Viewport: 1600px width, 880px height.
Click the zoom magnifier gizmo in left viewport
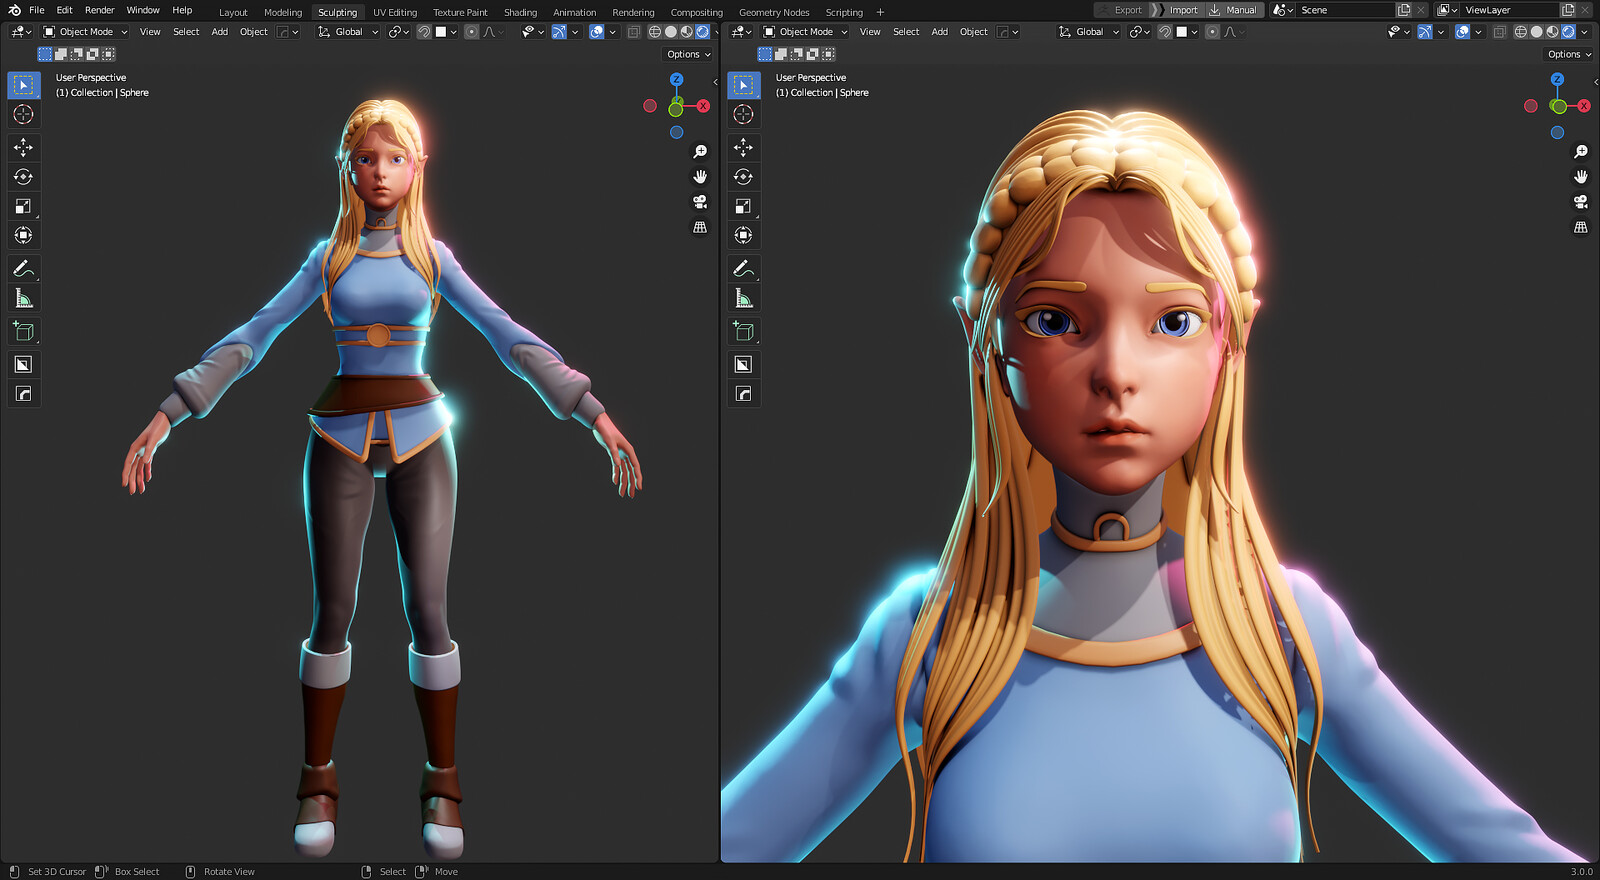[x=700, y=151]
